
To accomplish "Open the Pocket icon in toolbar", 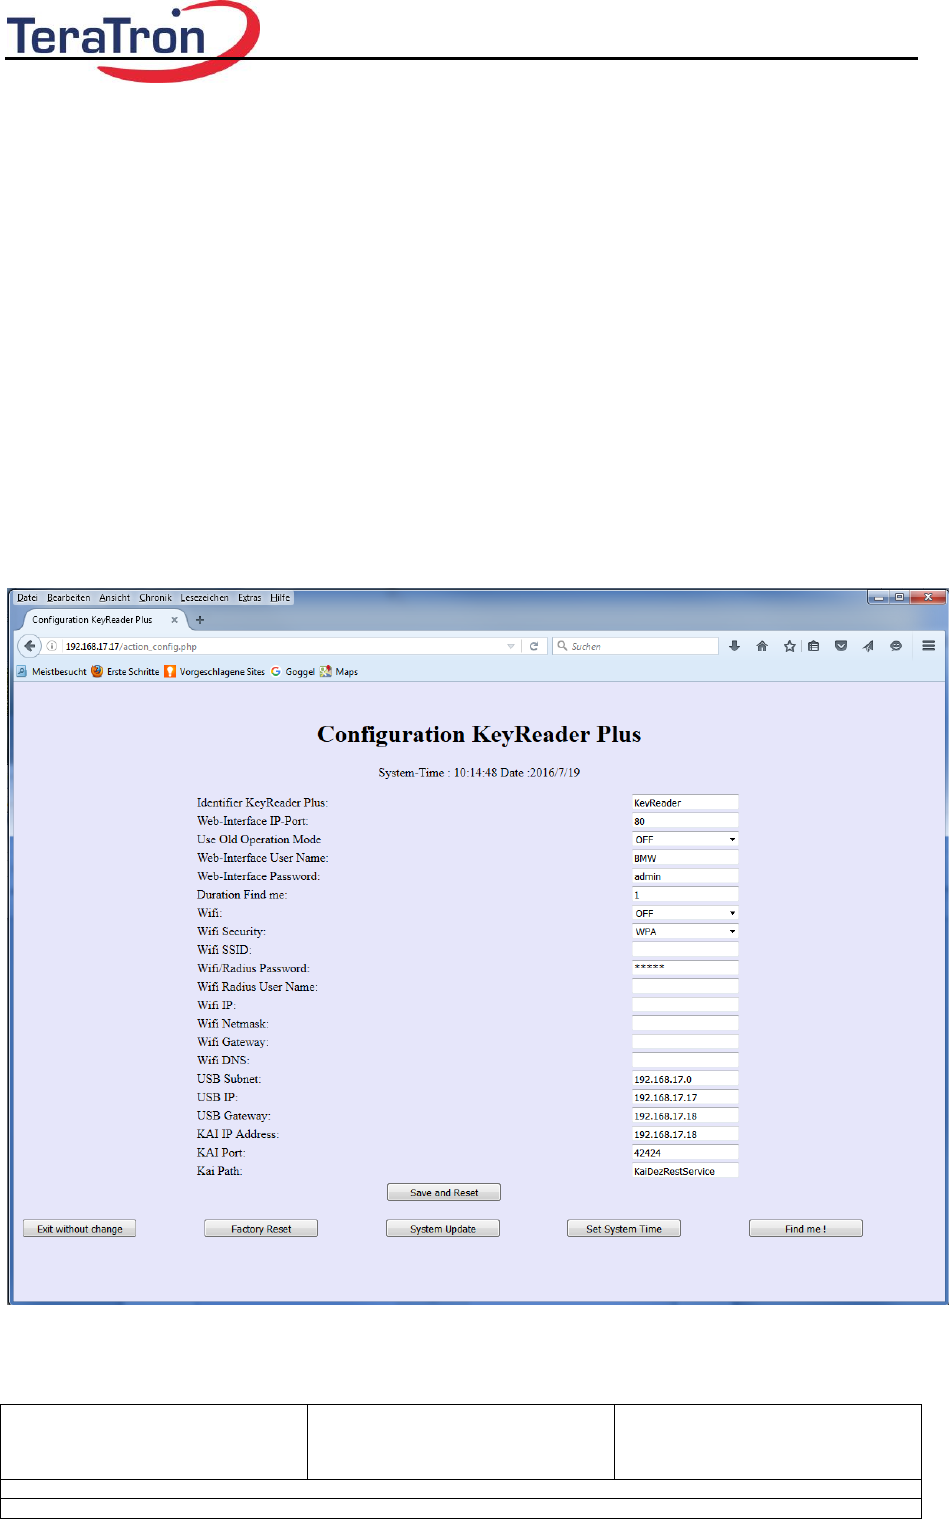I will (x=841, y=646).
